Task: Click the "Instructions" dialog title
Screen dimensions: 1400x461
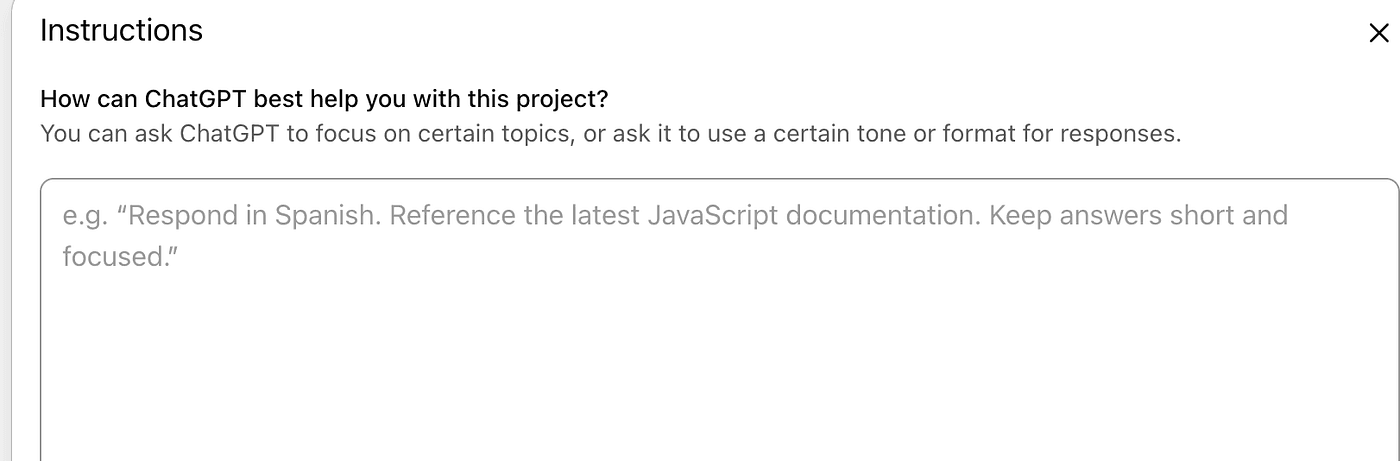Action: 121,31
